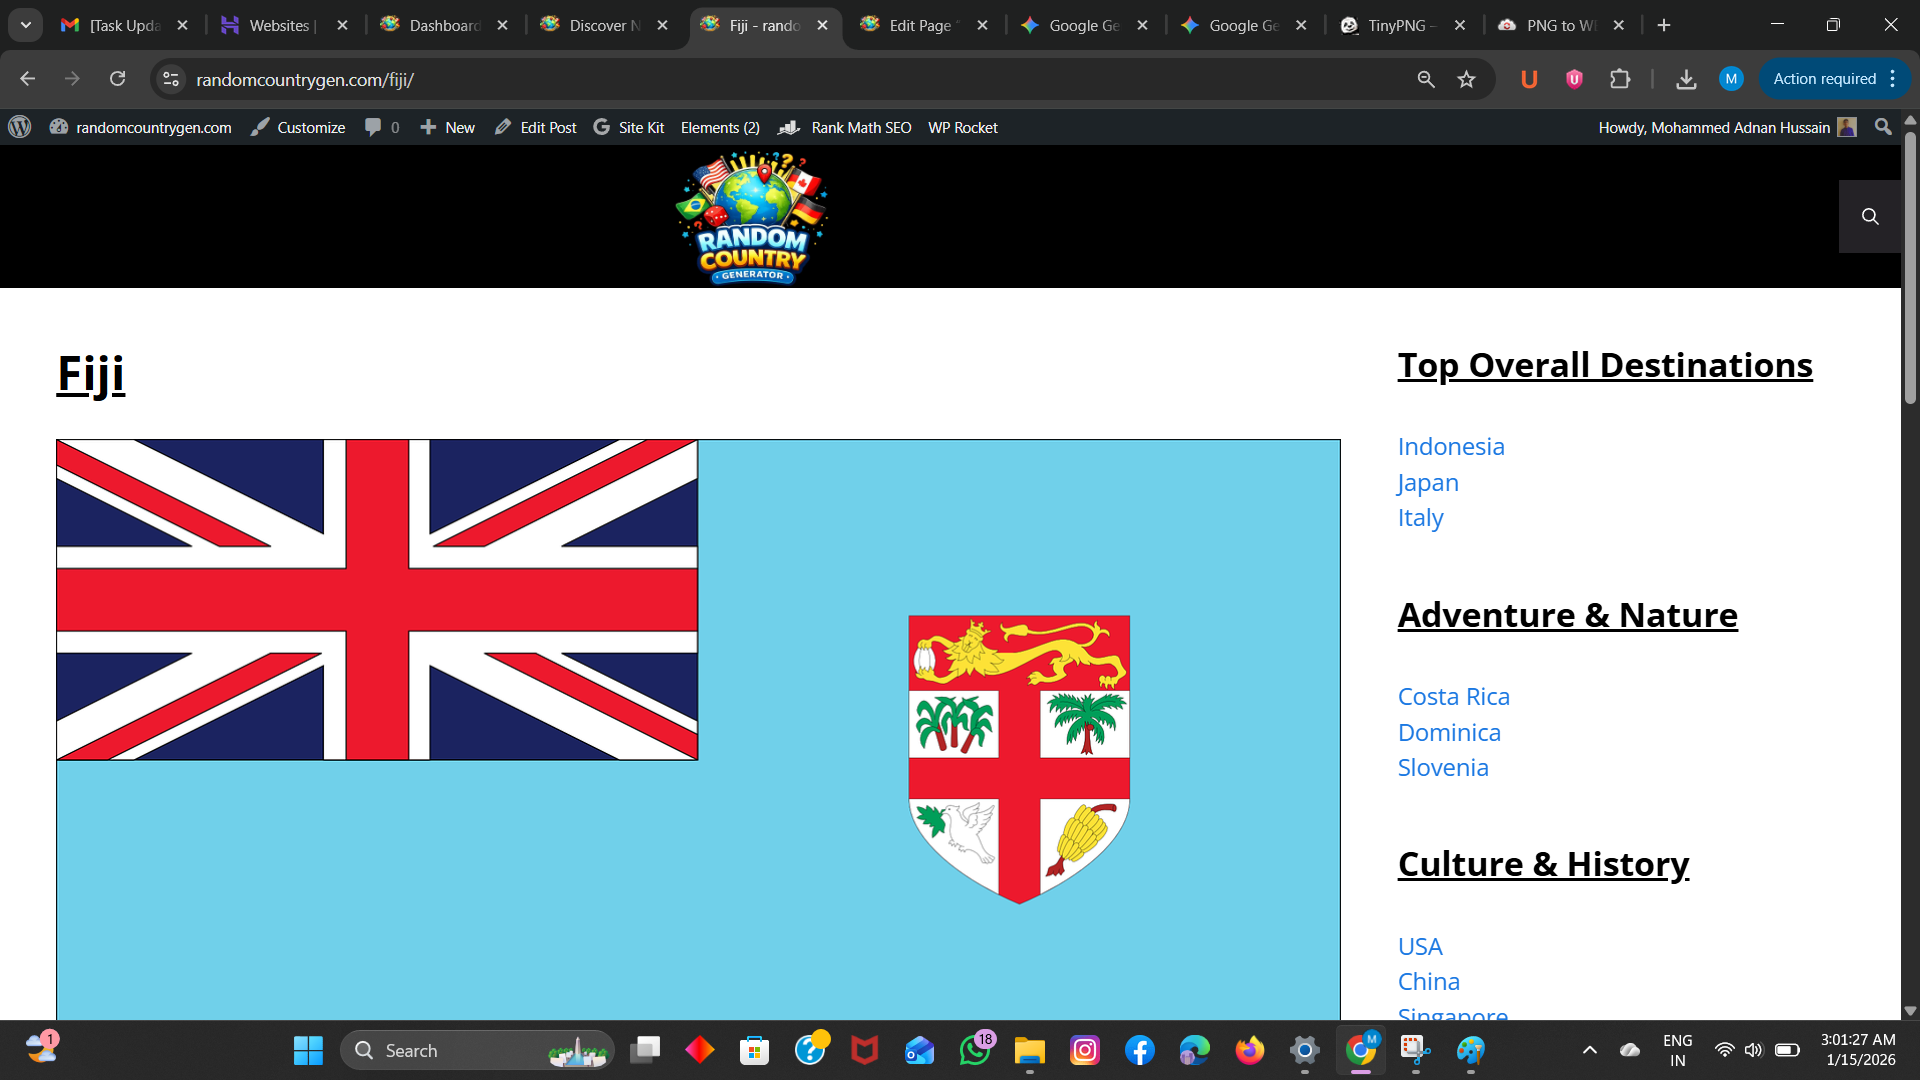Select the Edit Post pencil icon
The width and height of the screenshot is (1920, 1080).
click(x=504, y=127)
